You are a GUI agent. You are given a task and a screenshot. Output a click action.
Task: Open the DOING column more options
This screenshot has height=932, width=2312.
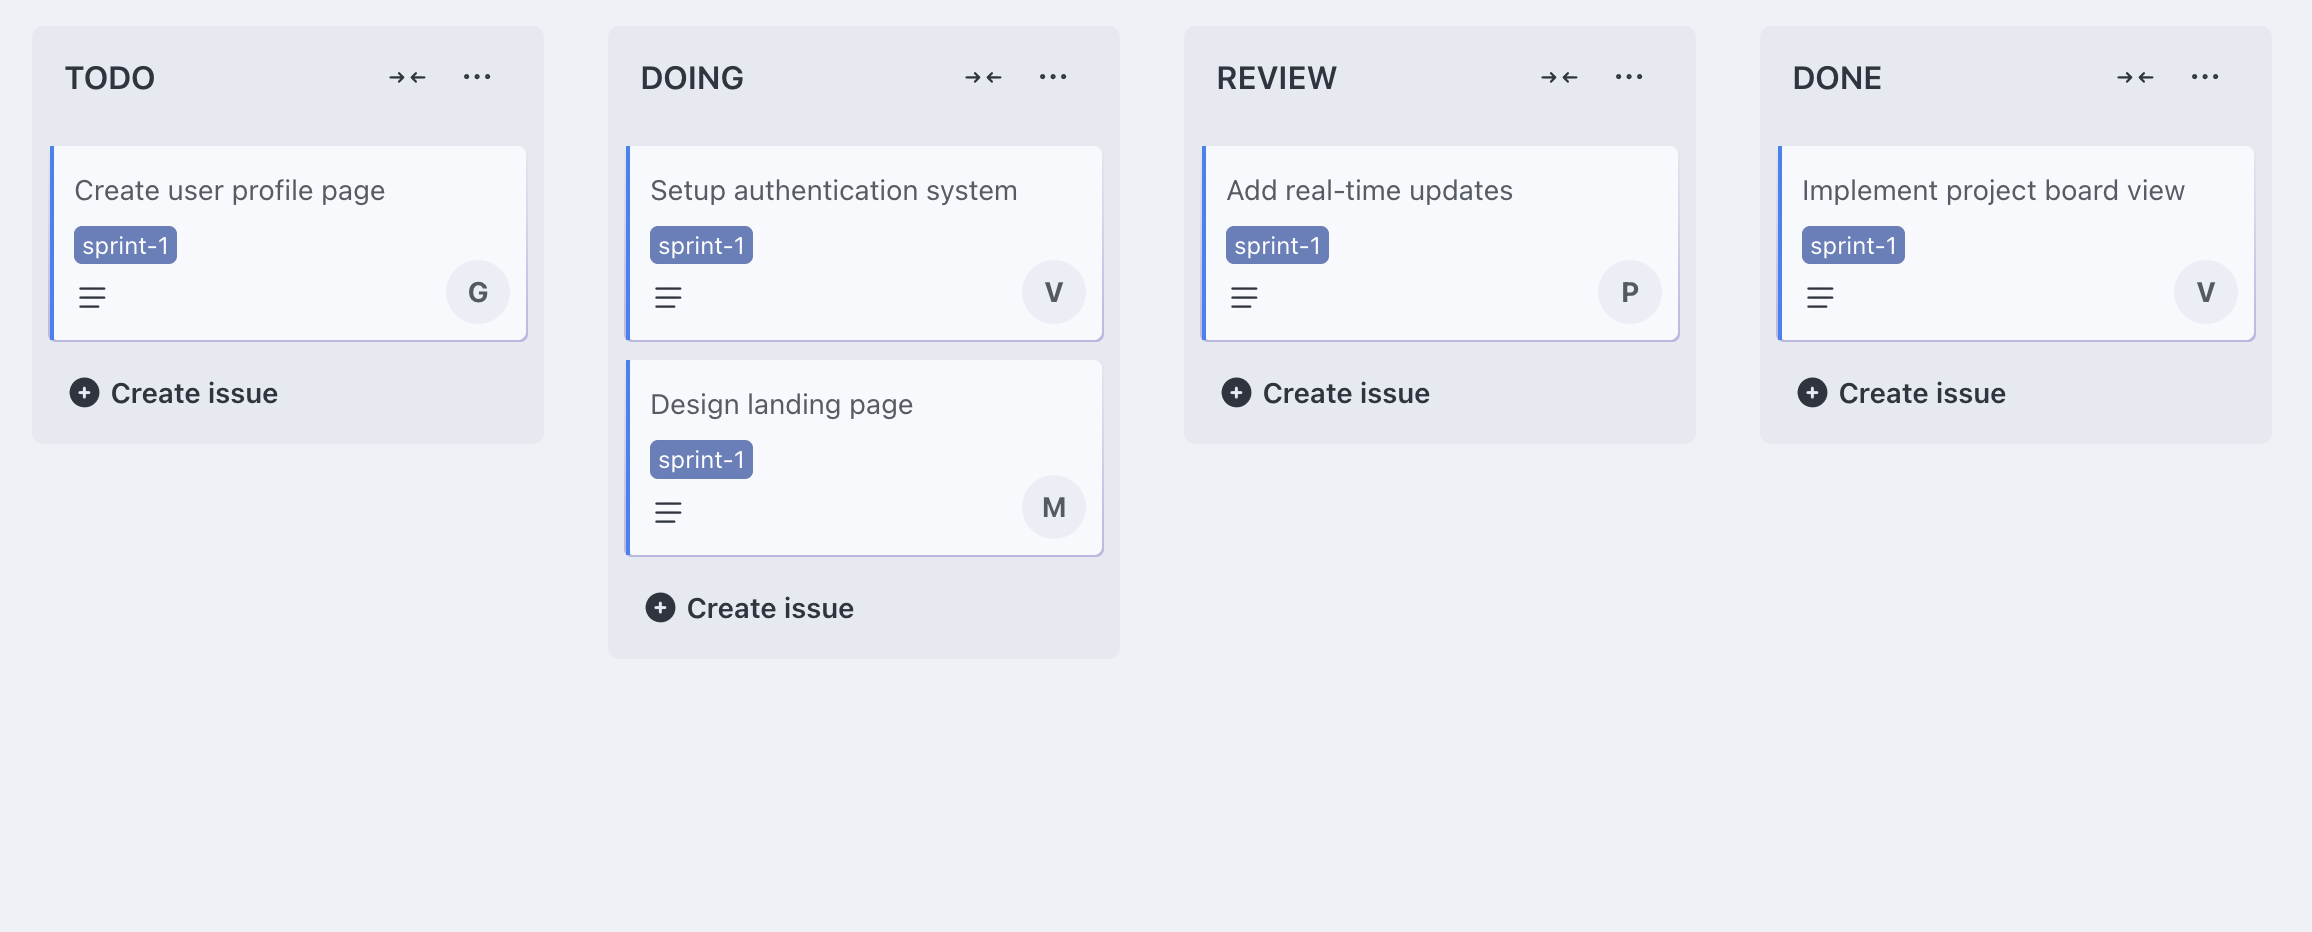click(x=1053, y=77)
